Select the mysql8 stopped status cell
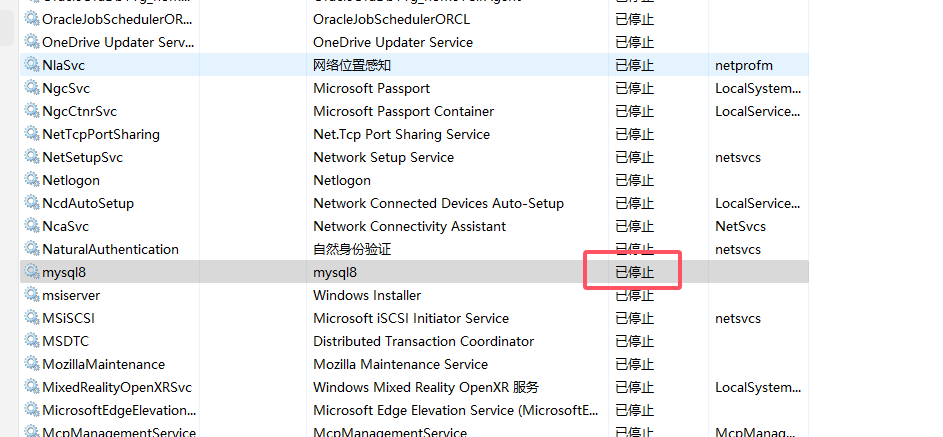Viewport: 943px width, 437px height. 634,272
